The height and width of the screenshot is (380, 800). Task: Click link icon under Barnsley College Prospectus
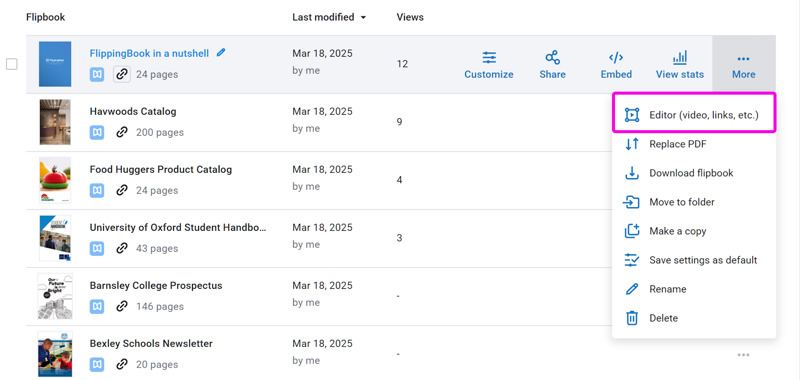(x=121, y=307)
